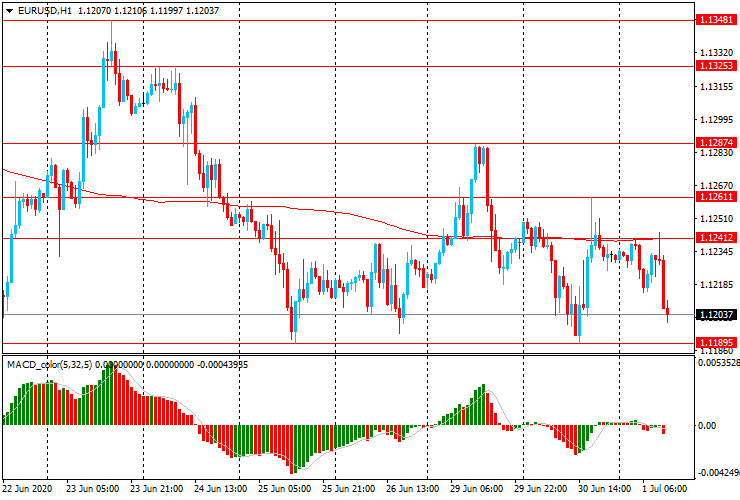Click the last red candle near 1.12037

click(x=667, y=312)
